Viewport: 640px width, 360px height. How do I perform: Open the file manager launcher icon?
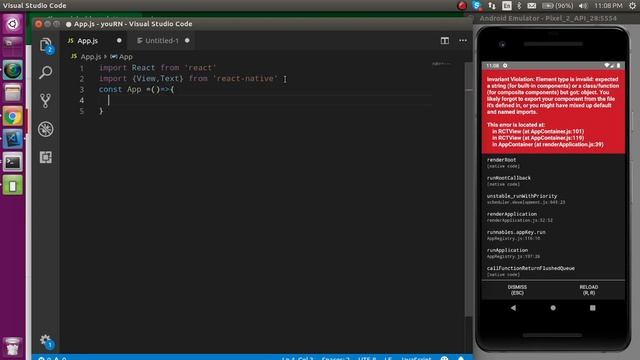(x=13, y=93)
